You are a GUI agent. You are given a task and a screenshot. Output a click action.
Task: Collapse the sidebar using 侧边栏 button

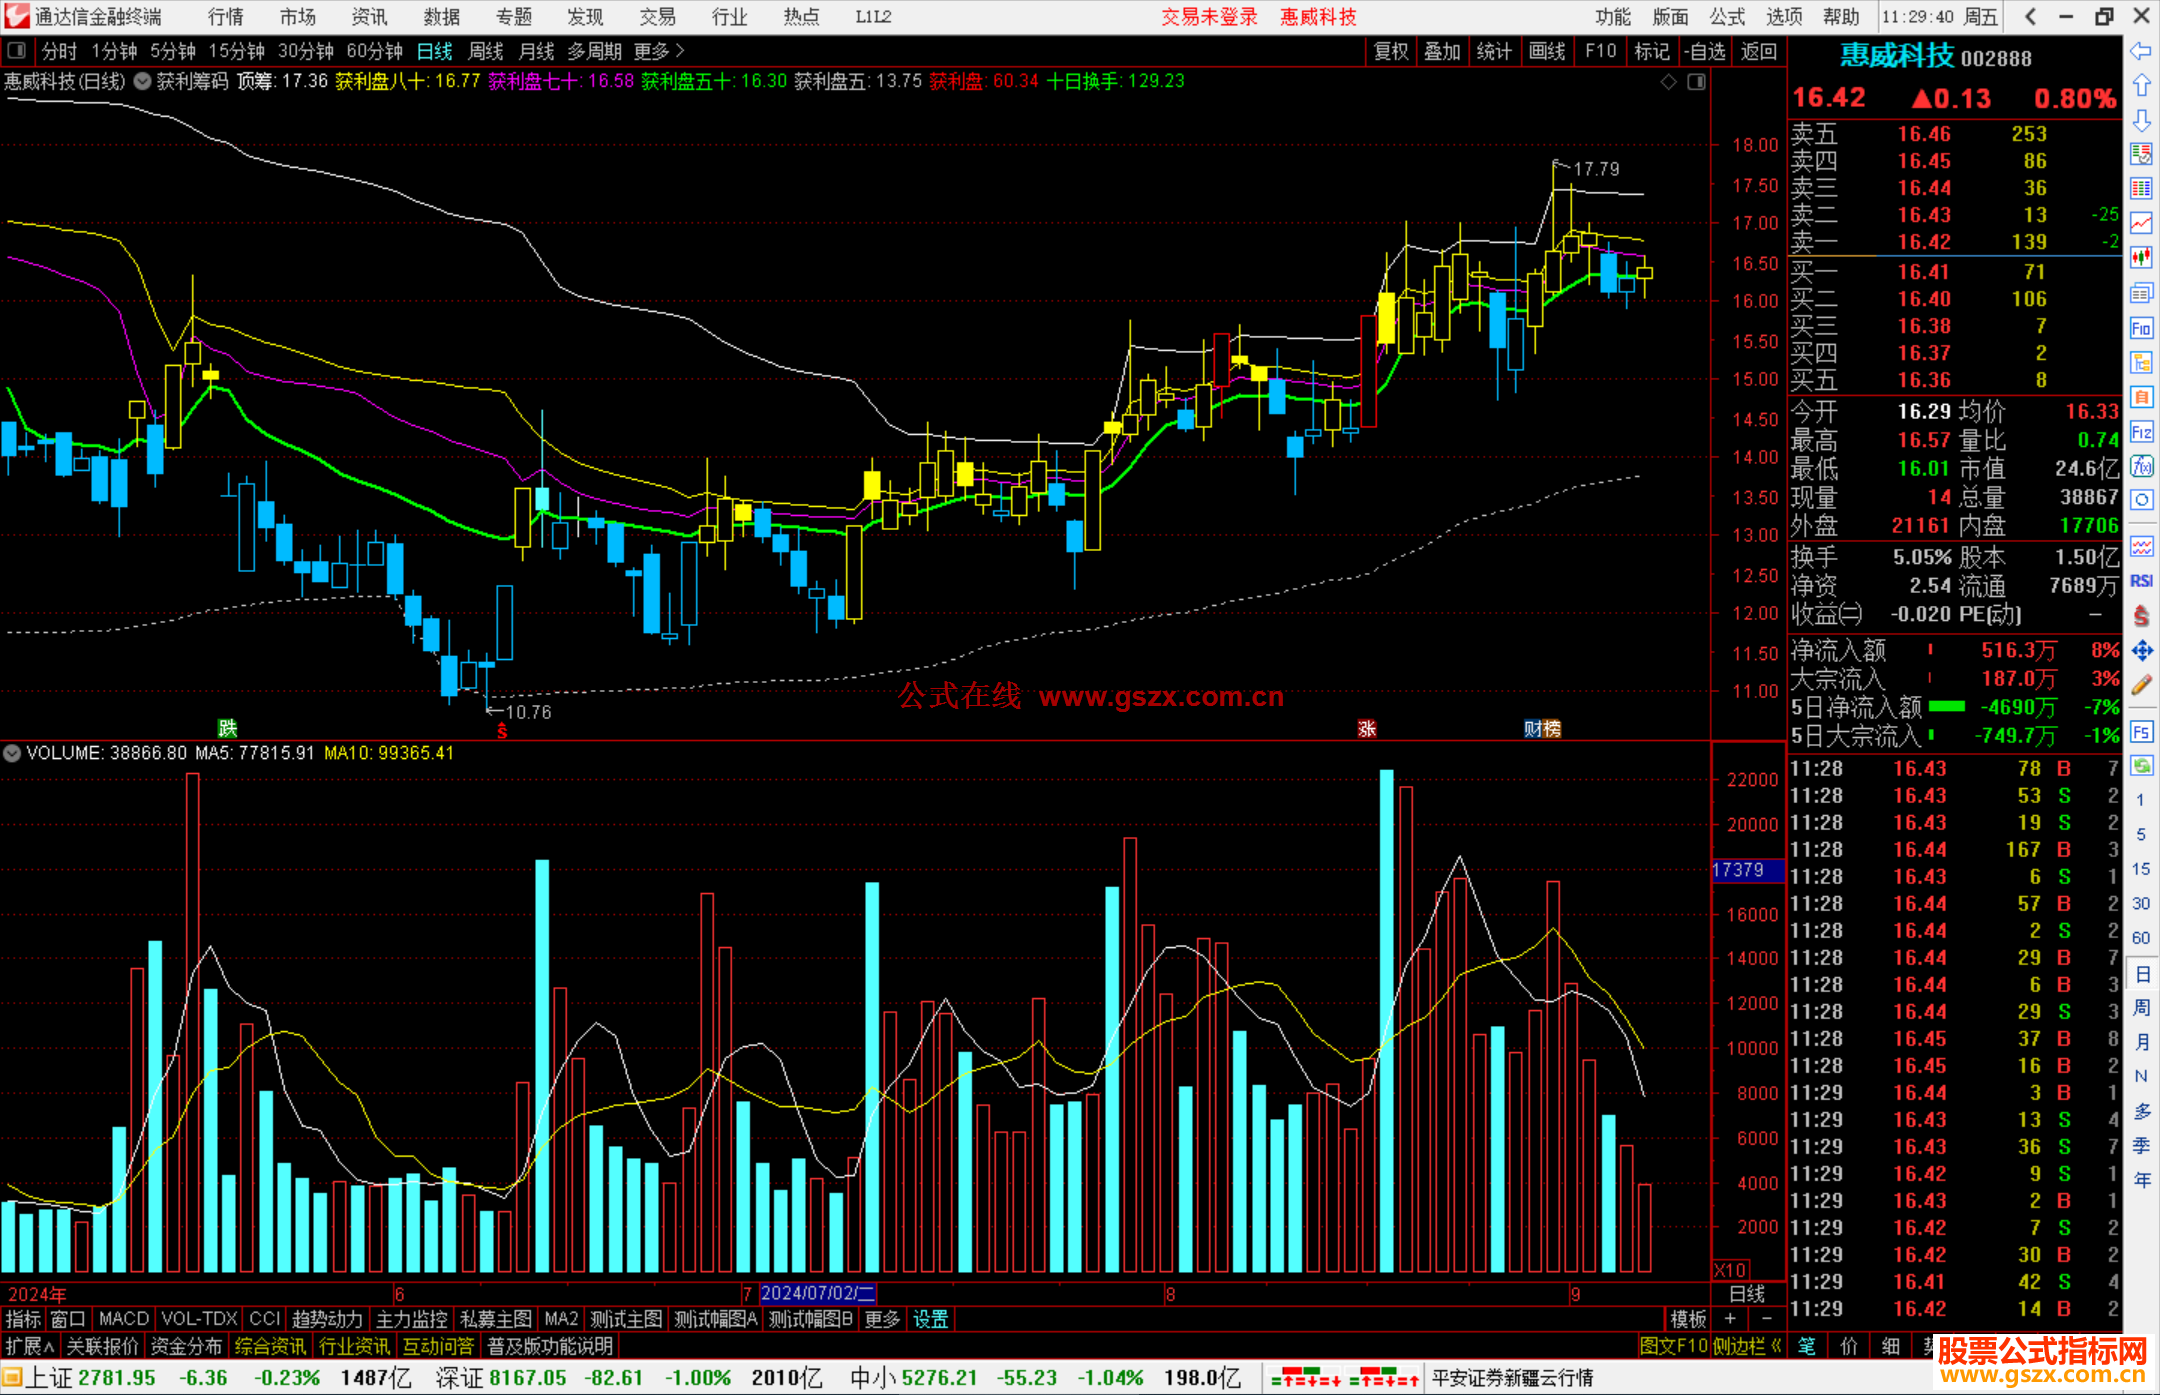pos(1746,1346)
